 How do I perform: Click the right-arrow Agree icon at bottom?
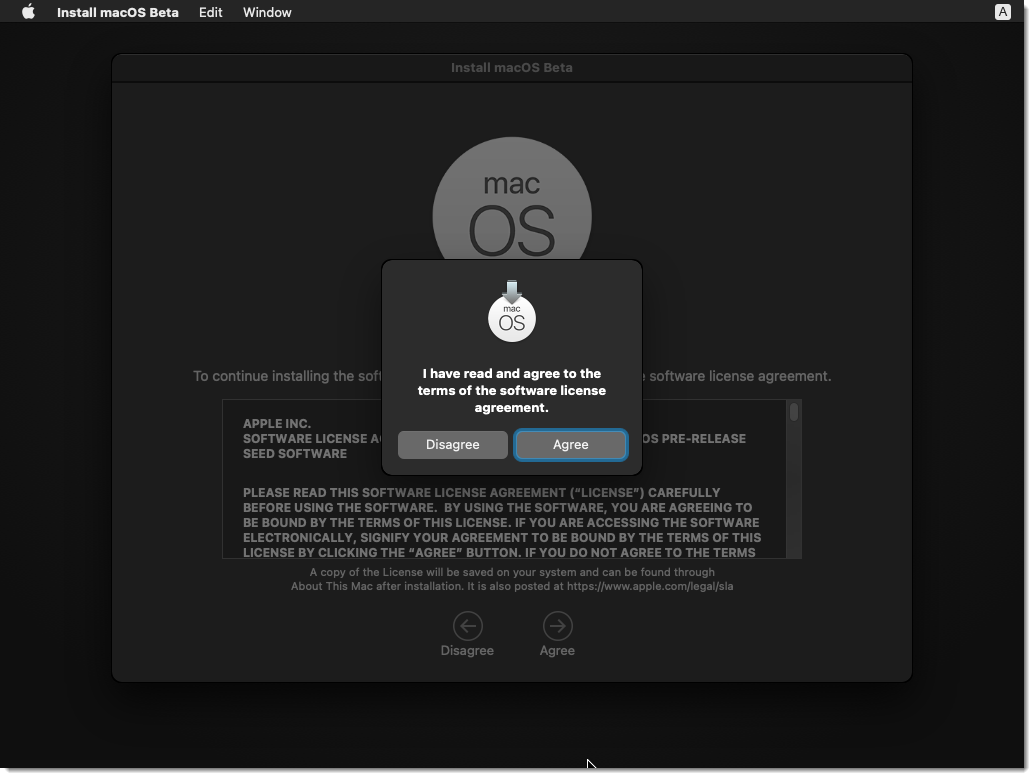click(557, 626)
